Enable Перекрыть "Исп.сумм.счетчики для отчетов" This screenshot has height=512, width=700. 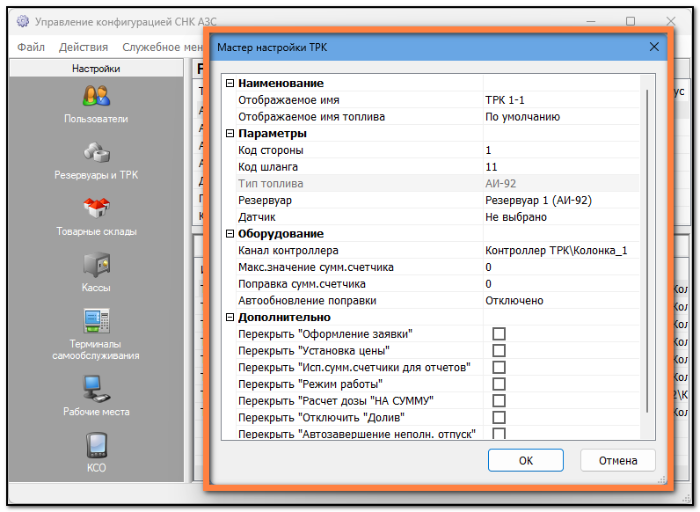[x=499, y=367]
